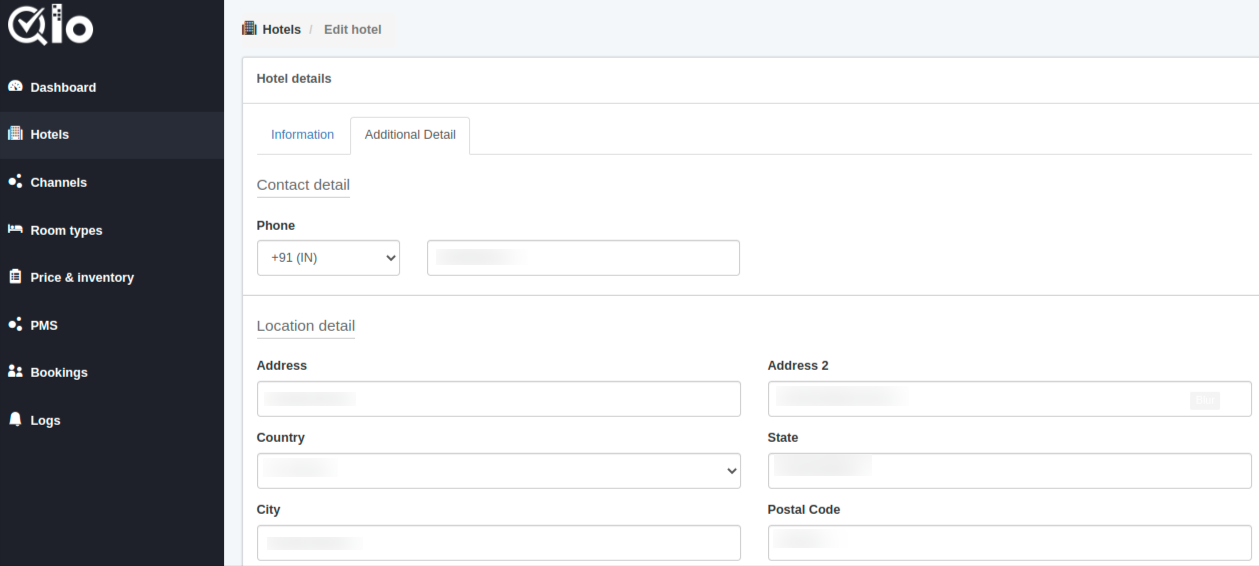Expand the Country dropdown
Screen dimensions: 1259x566
(499, 471)
